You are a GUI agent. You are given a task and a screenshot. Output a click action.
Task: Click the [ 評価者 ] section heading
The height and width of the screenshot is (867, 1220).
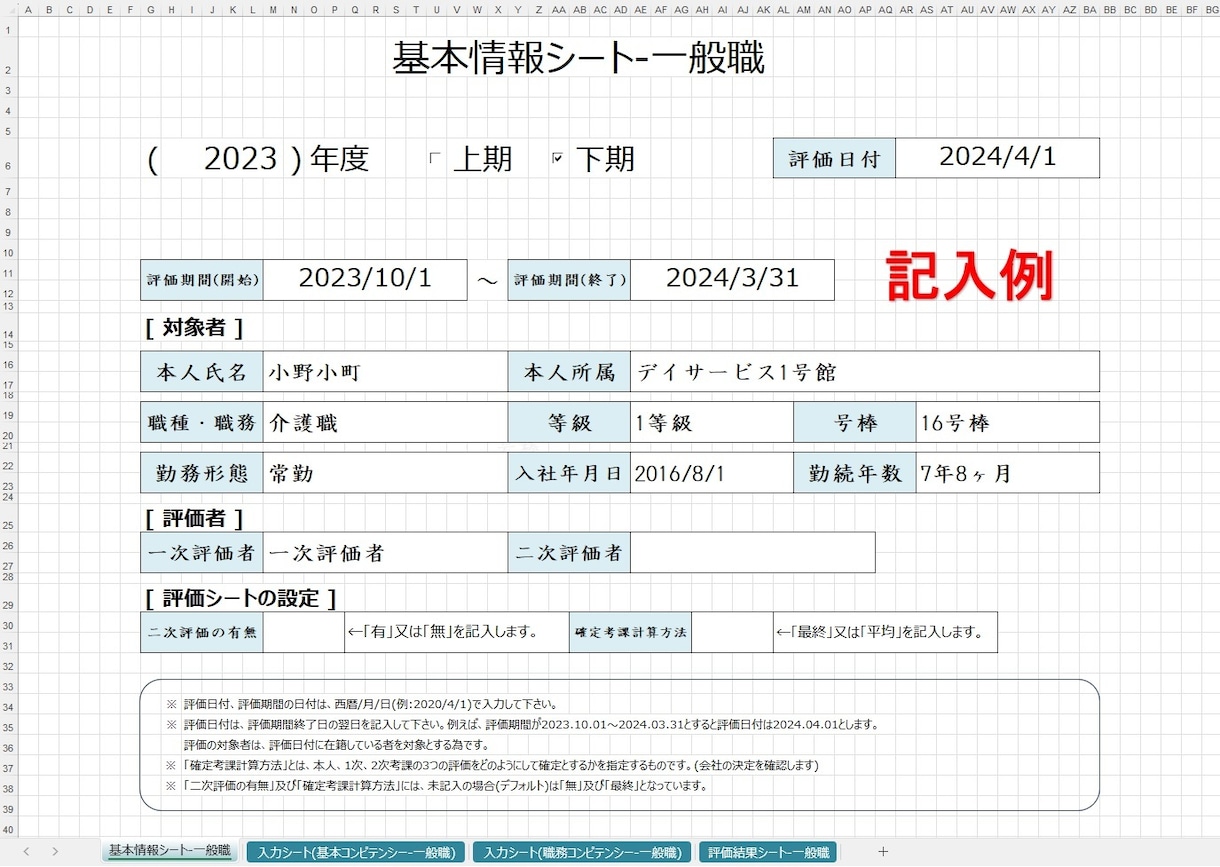pyautogui.click(x=194, y=518)
